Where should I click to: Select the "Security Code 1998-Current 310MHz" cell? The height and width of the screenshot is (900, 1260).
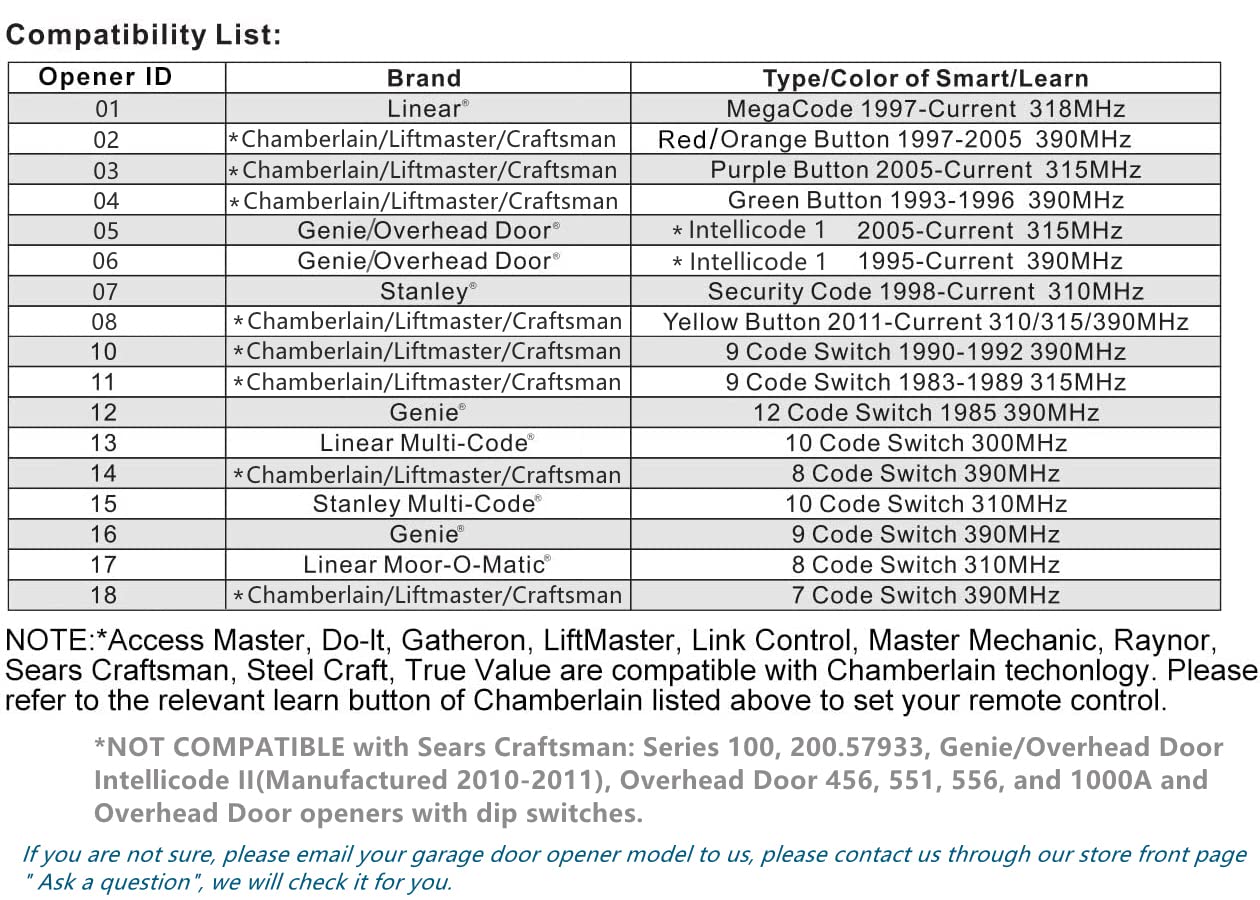[x=925, y=292]
